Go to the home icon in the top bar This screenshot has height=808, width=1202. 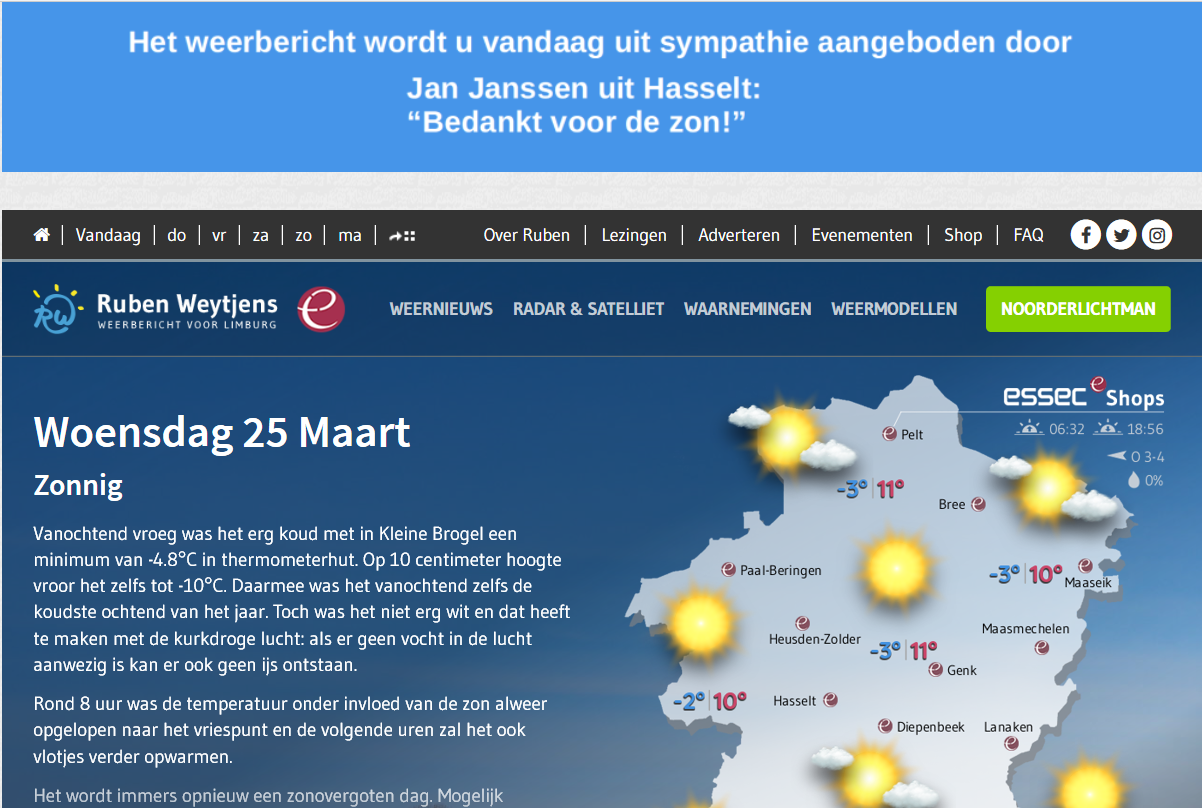41,235
